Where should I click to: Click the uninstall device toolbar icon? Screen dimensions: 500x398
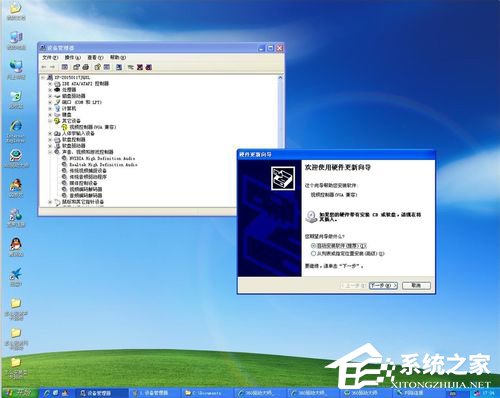(140, 67)
